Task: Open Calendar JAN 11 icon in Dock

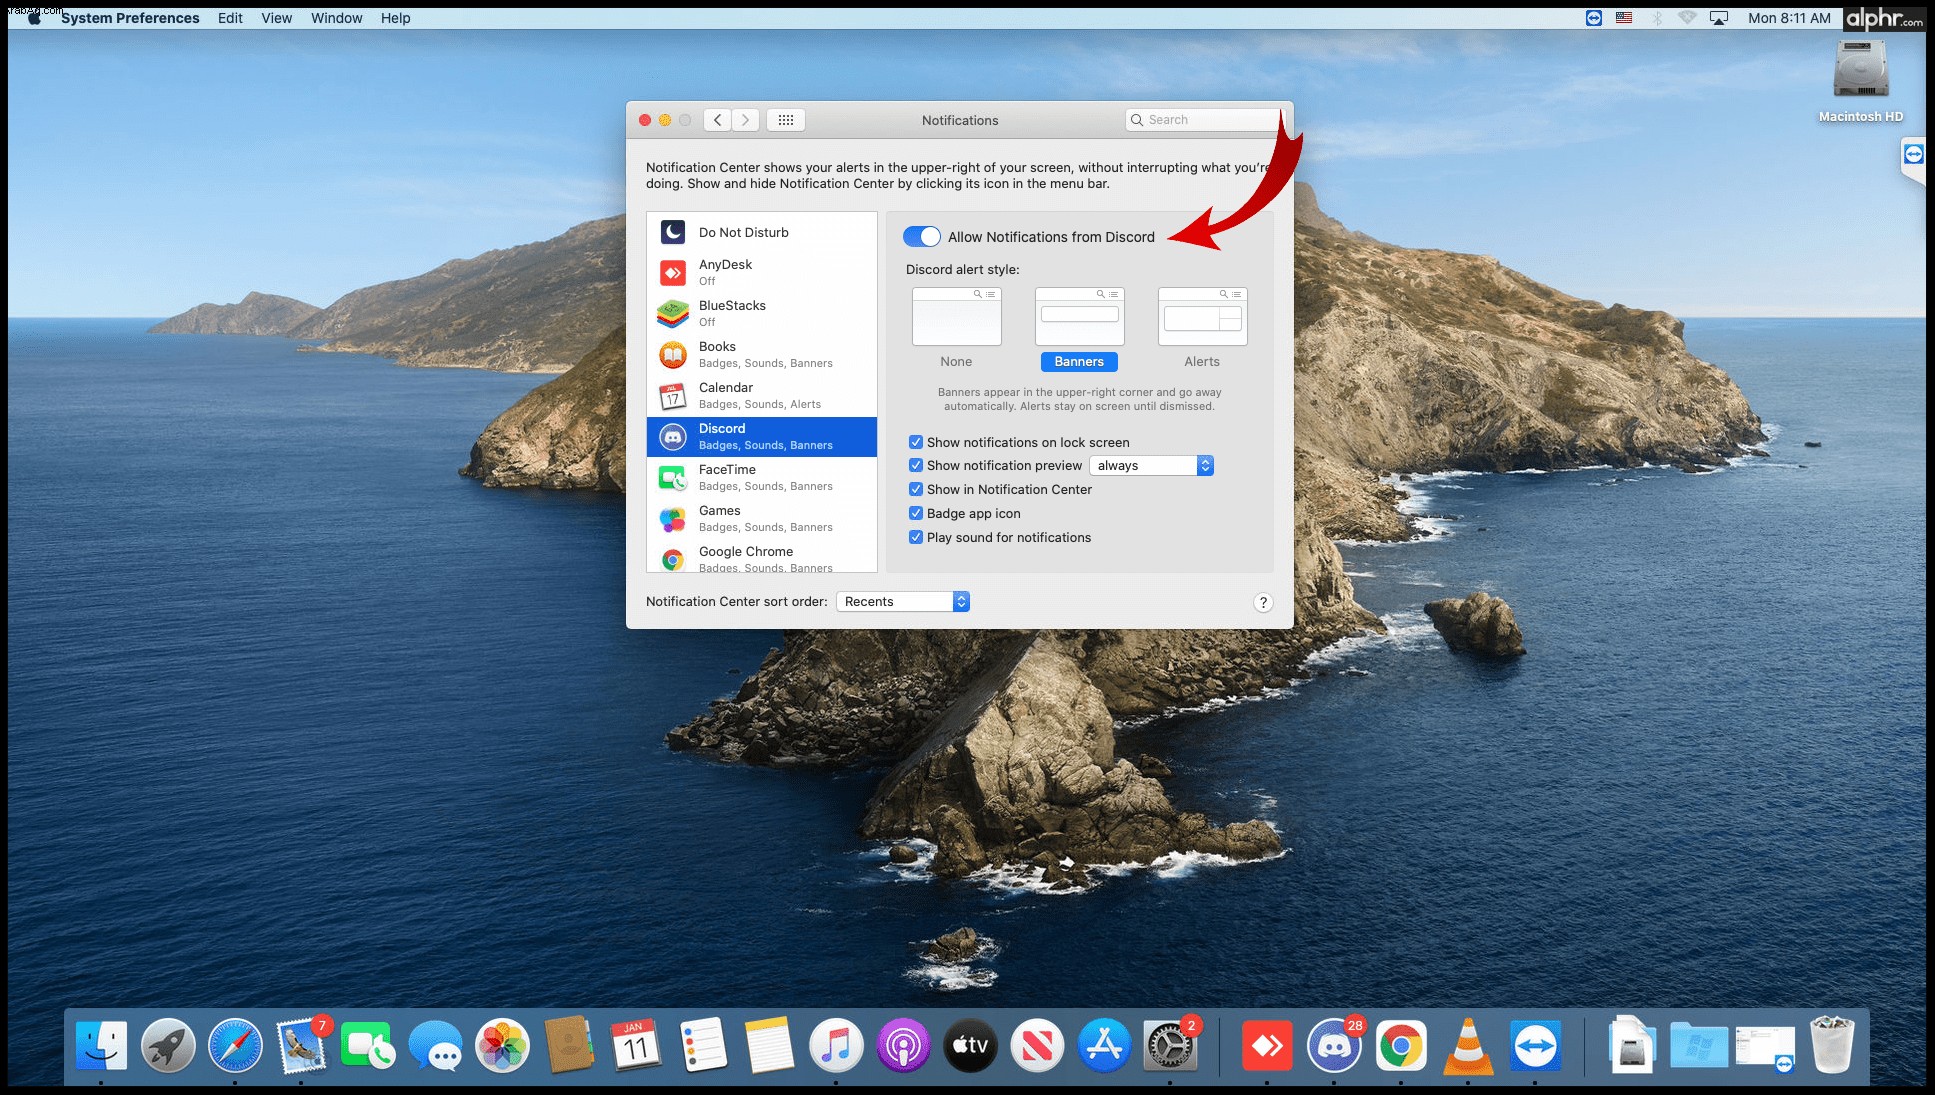Action: tap(636, 1046)
